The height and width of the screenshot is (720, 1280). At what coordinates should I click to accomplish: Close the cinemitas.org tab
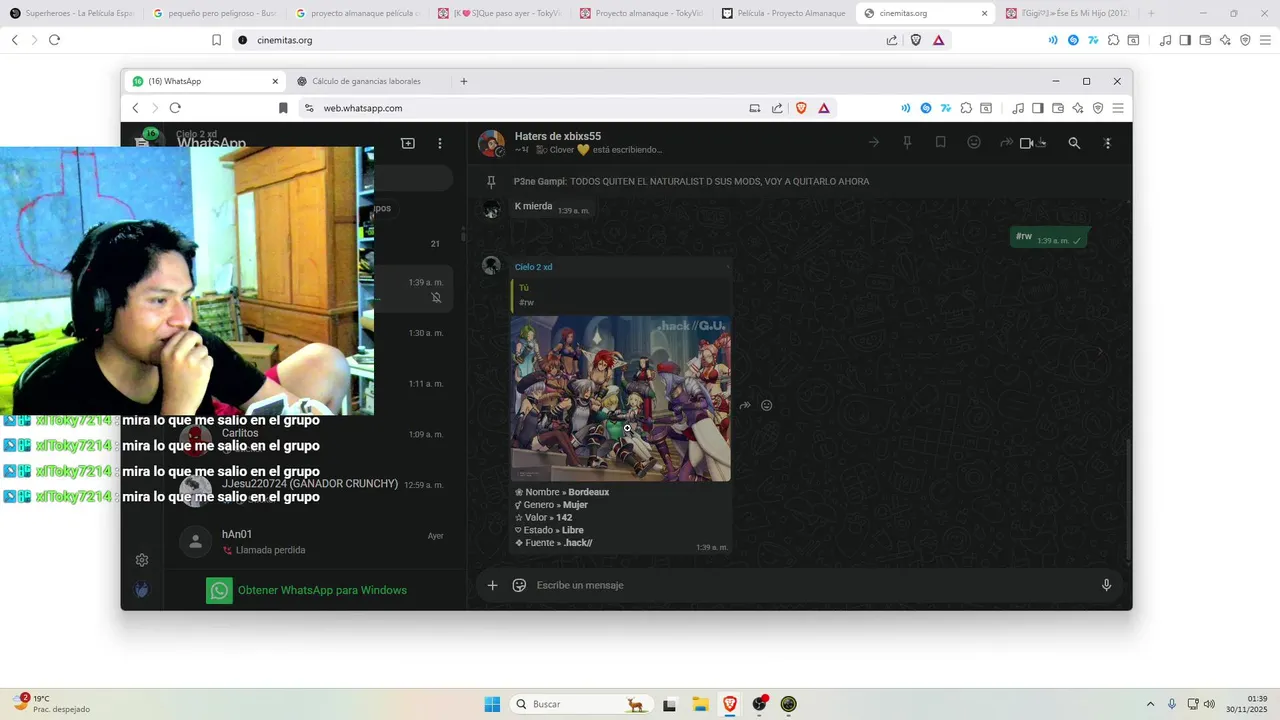tap(984, 13)
